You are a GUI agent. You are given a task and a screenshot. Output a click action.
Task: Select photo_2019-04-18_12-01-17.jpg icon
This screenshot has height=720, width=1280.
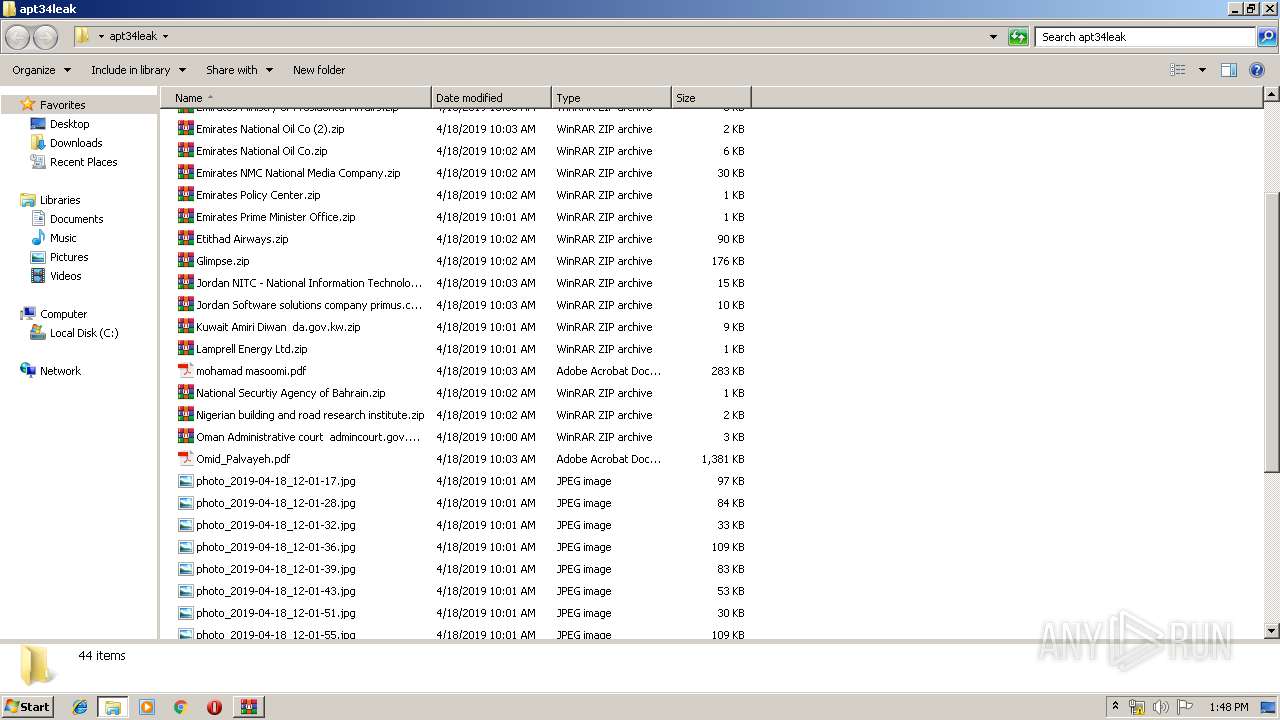[186, 481]
